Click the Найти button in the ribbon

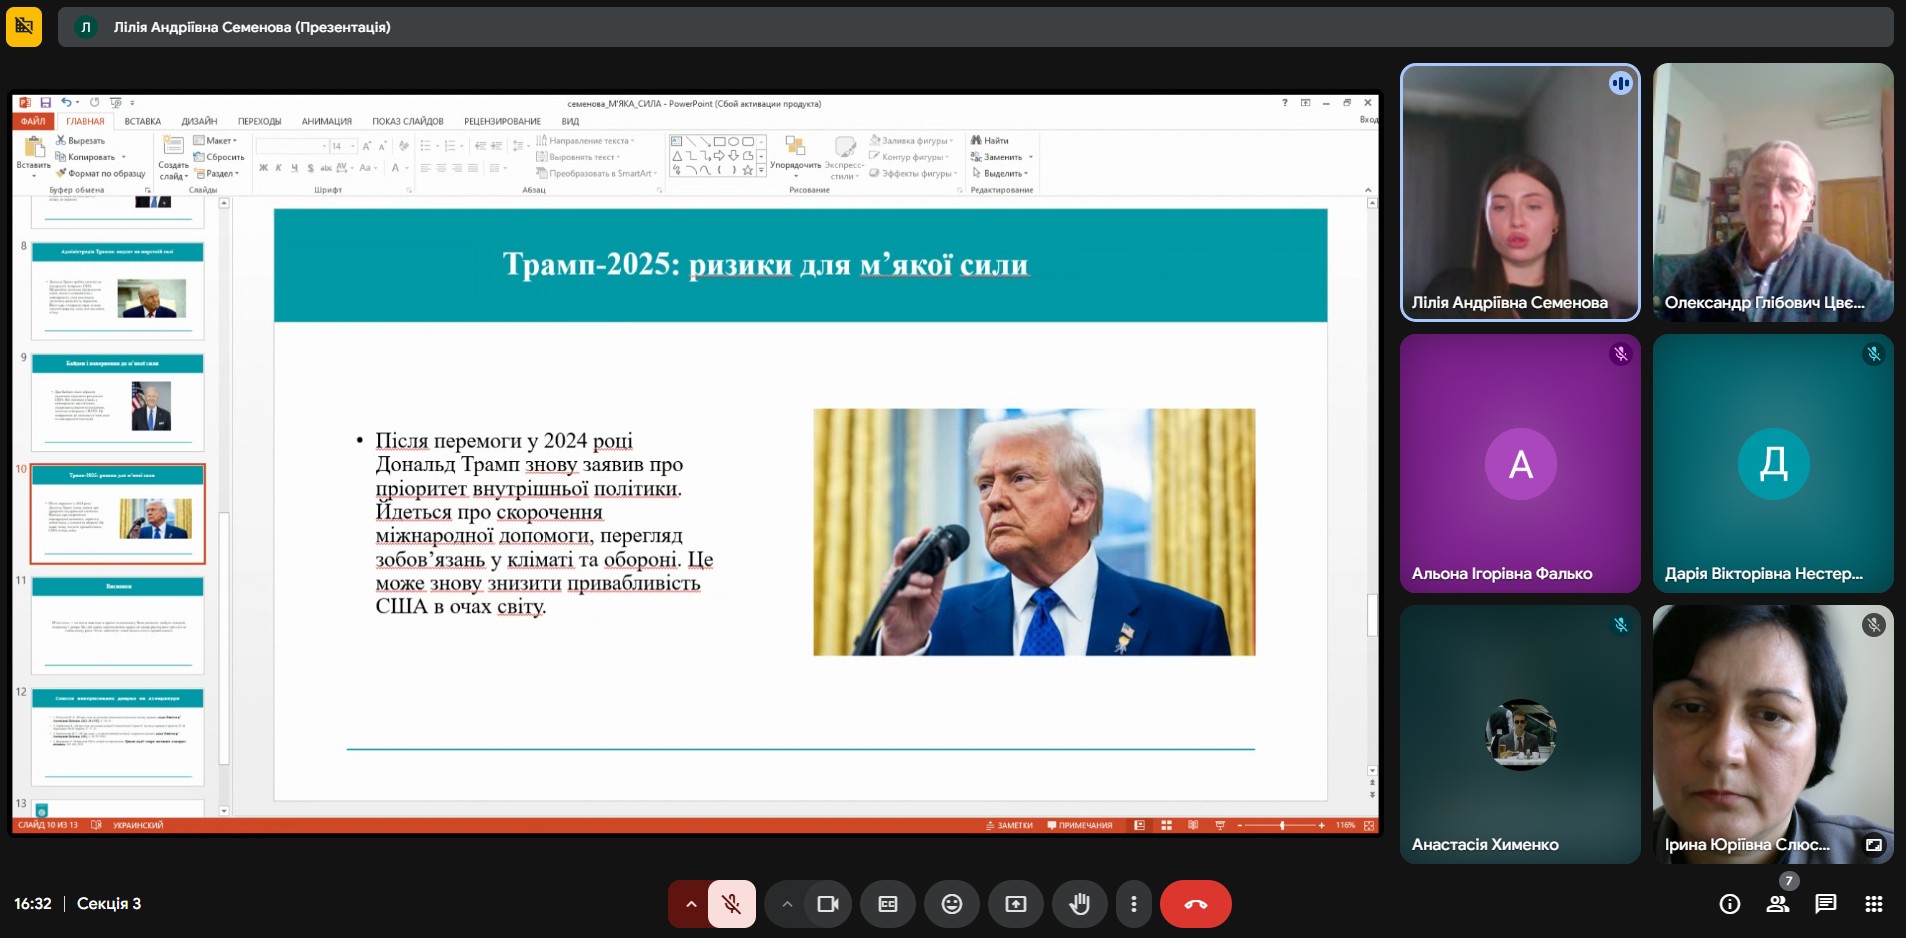pos(990,141)
